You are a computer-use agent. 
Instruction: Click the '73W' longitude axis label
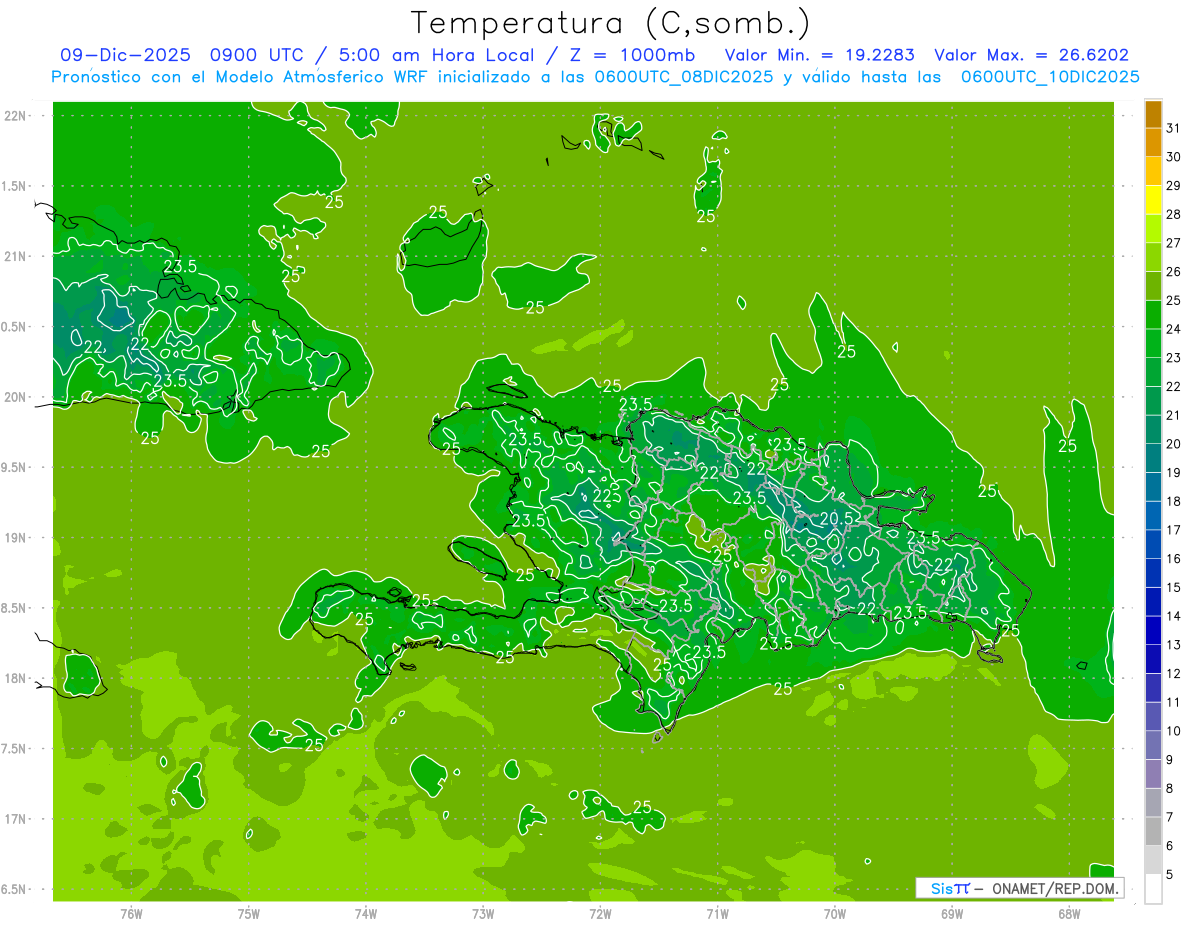[x=483, y=914]
